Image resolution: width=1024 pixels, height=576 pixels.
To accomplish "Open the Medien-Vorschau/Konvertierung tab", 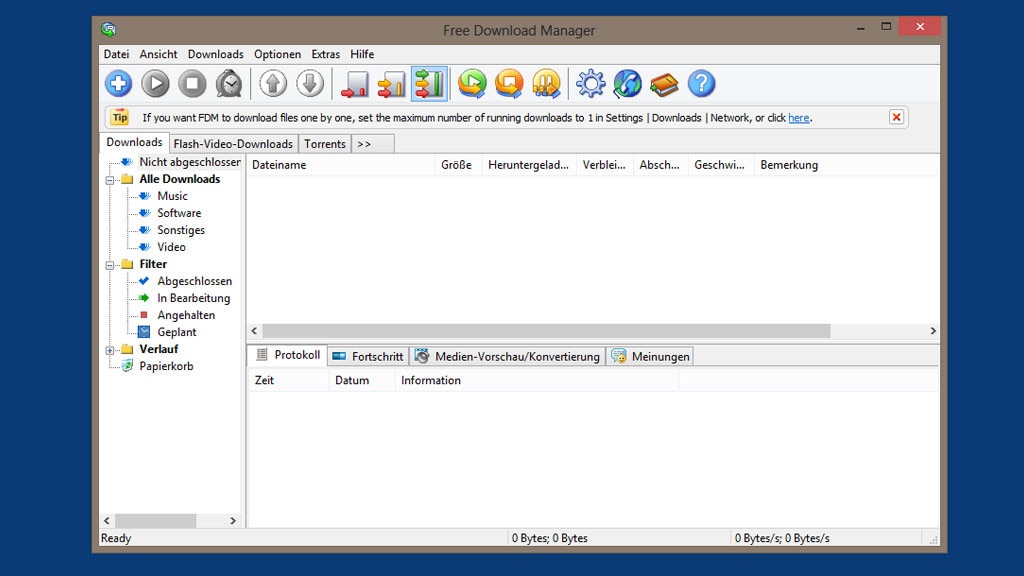I will (507, 357).
